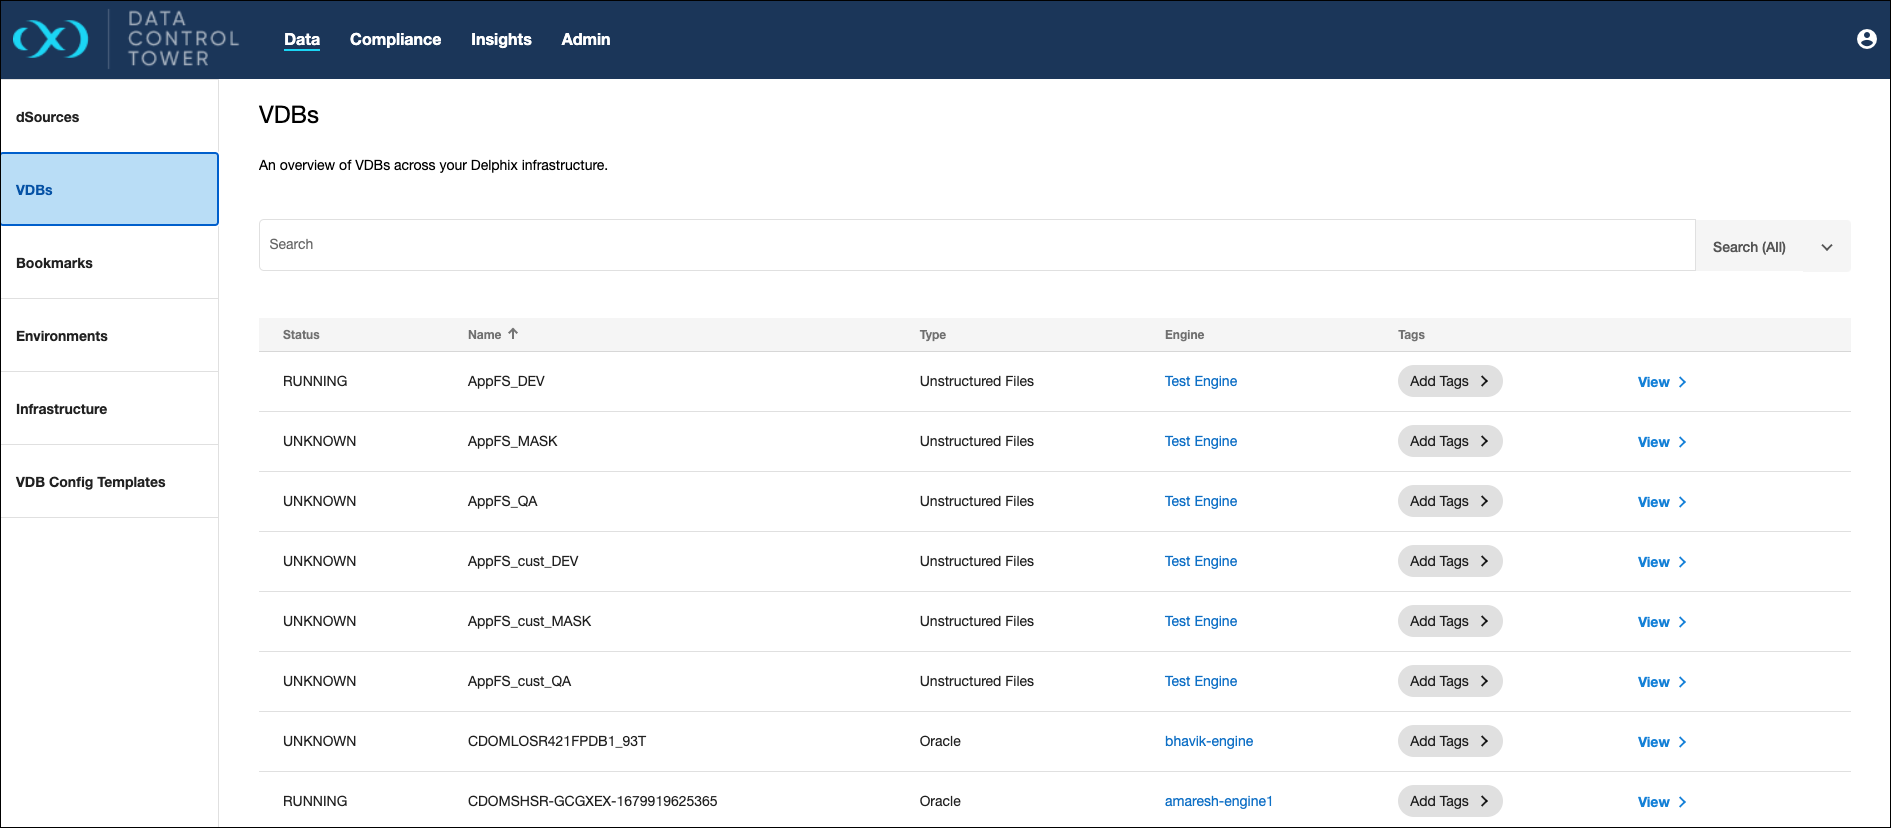Viewport: 1891px width, 828px height.
Task: Focus the VDBs Search input field
Action: (976, 245)
